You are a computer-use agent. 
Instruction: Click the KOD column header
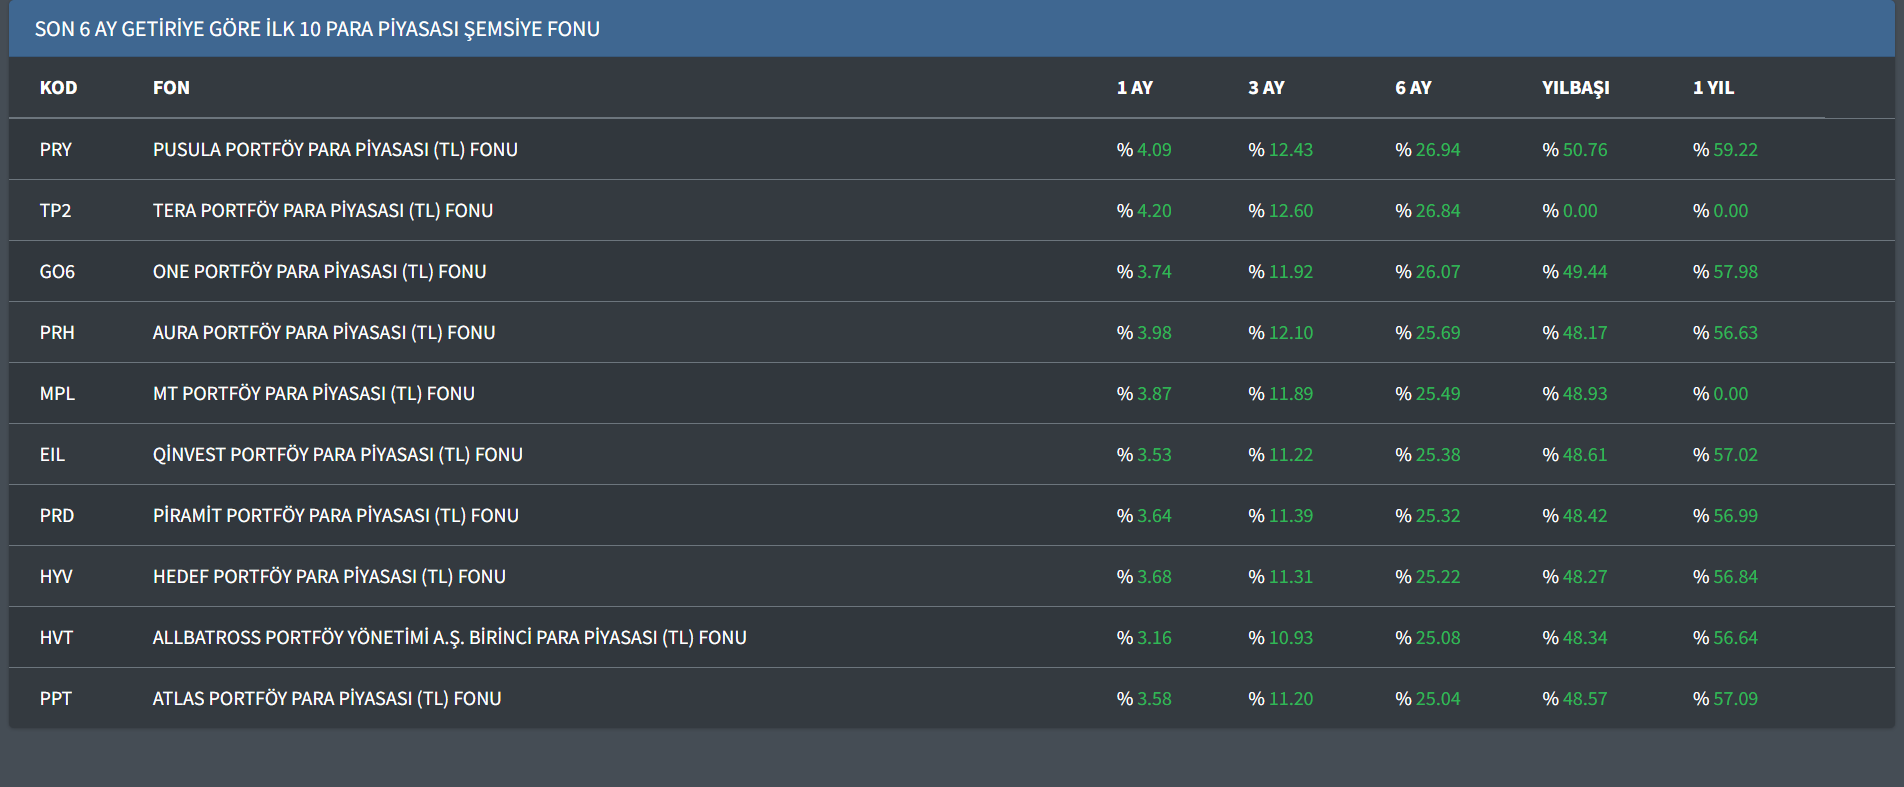point(58,88)
